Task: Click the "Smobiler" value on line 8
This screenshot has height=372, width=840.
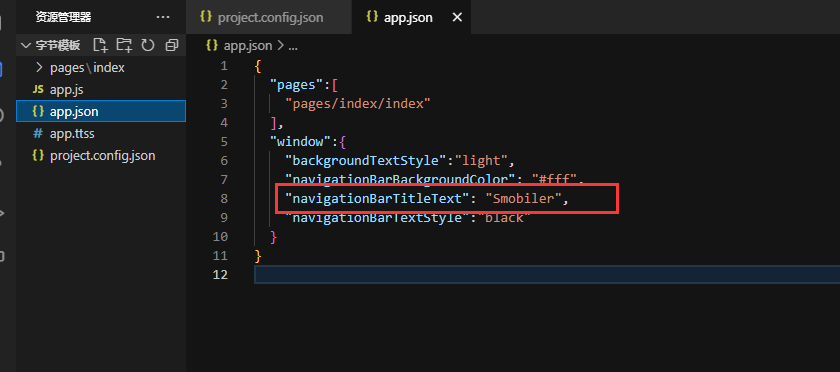Action: (x=523, y=198)
